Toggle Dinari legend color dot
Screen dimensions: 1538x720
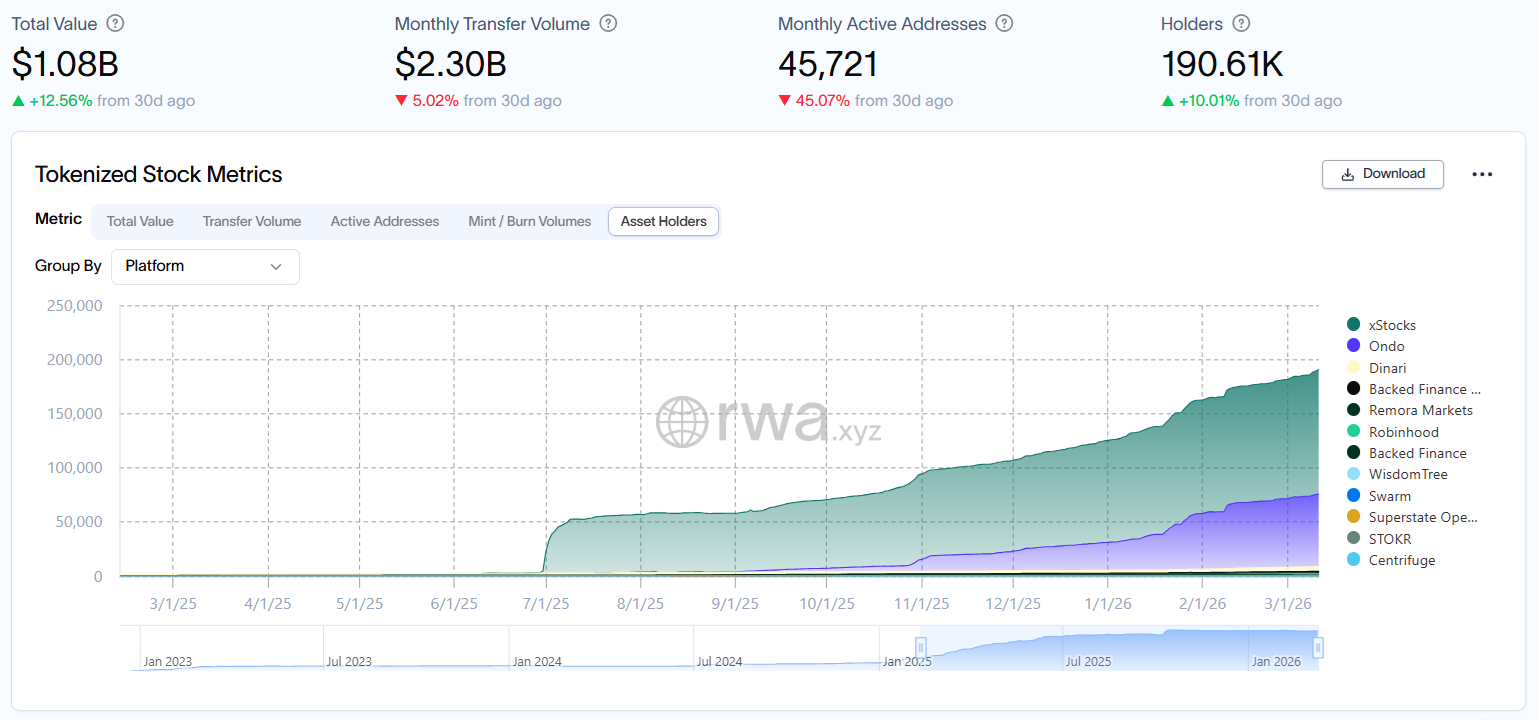click(1354, 368)
